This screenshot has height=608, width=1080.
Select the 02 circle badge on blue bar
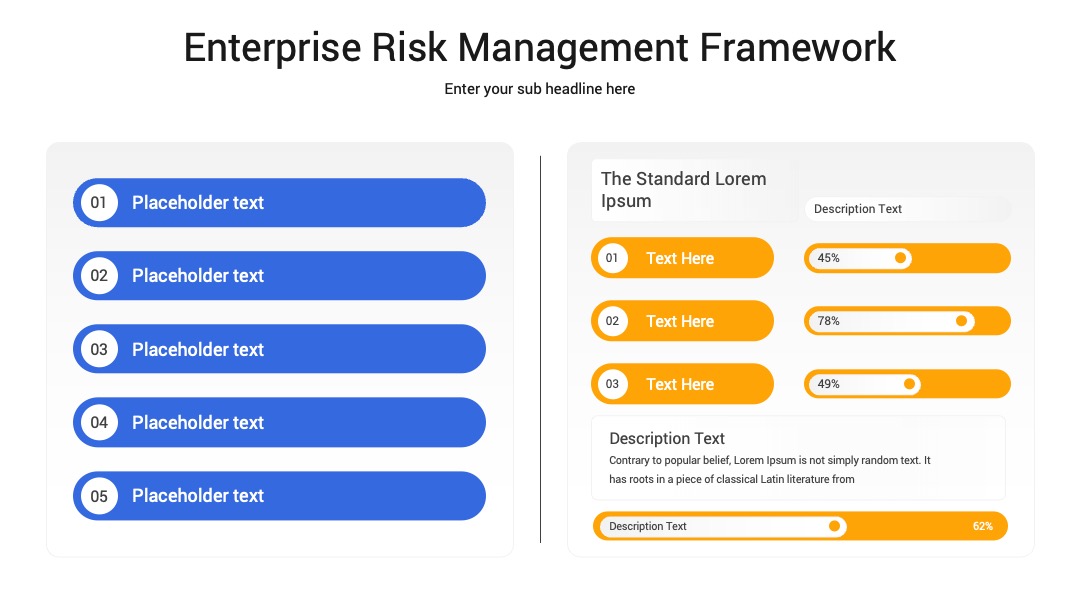pos(99,275)
